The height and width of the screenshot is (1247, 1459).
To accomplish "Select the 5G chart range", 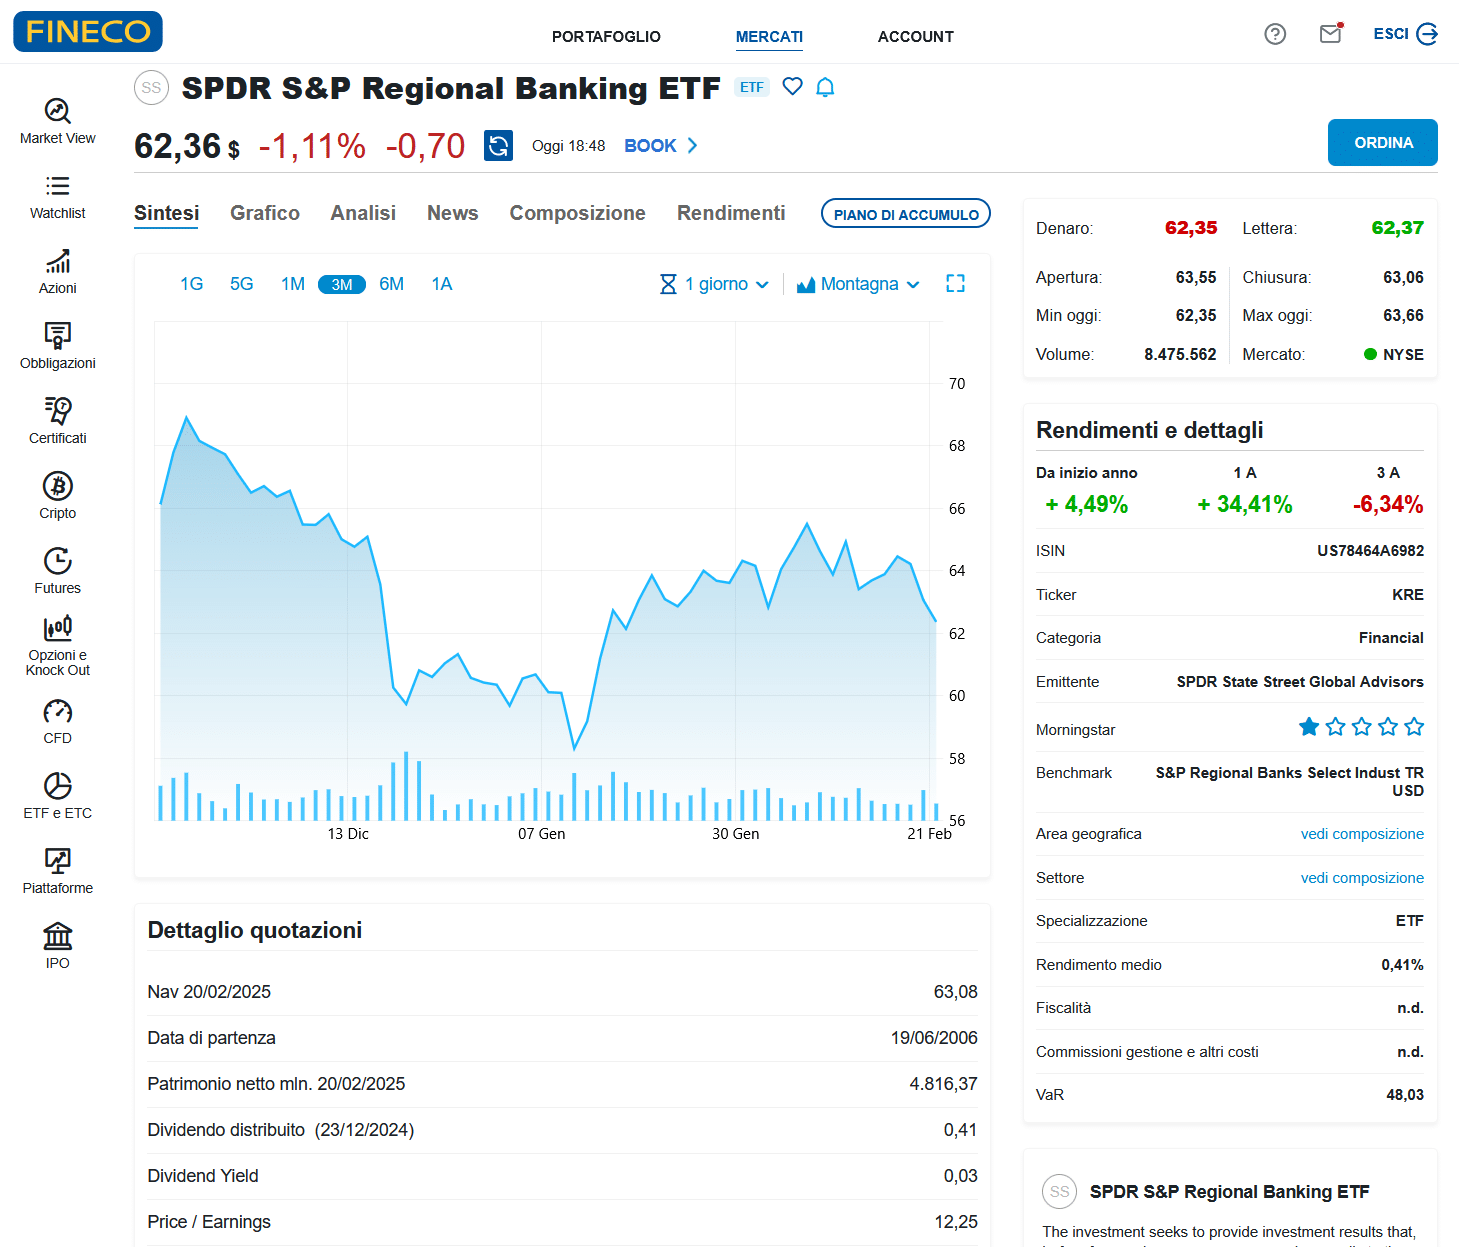I will point(241,284).
